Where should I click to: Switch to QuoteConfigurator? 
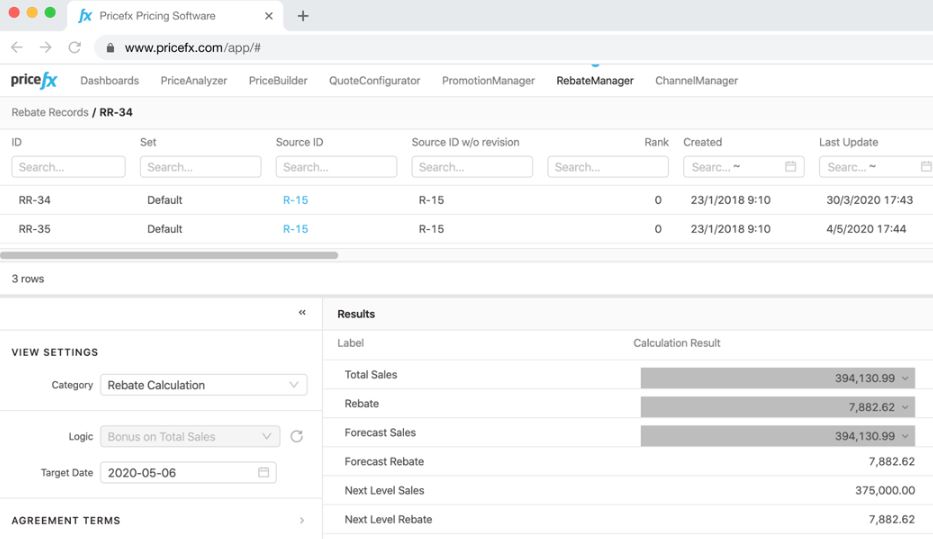[374, 80]
